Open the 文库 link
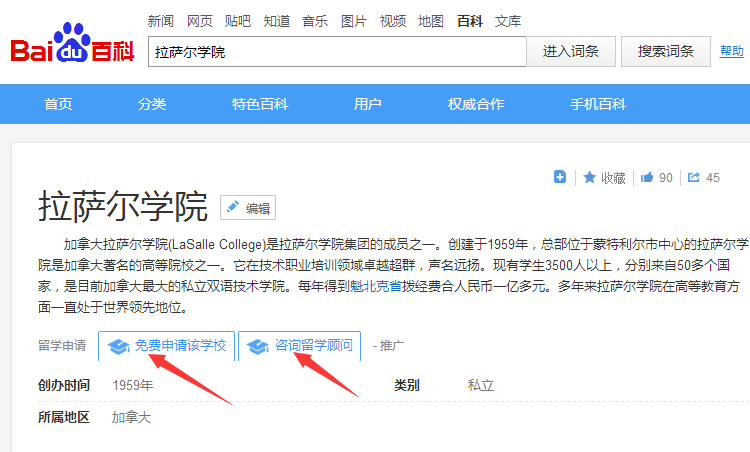 pos(508,21)
